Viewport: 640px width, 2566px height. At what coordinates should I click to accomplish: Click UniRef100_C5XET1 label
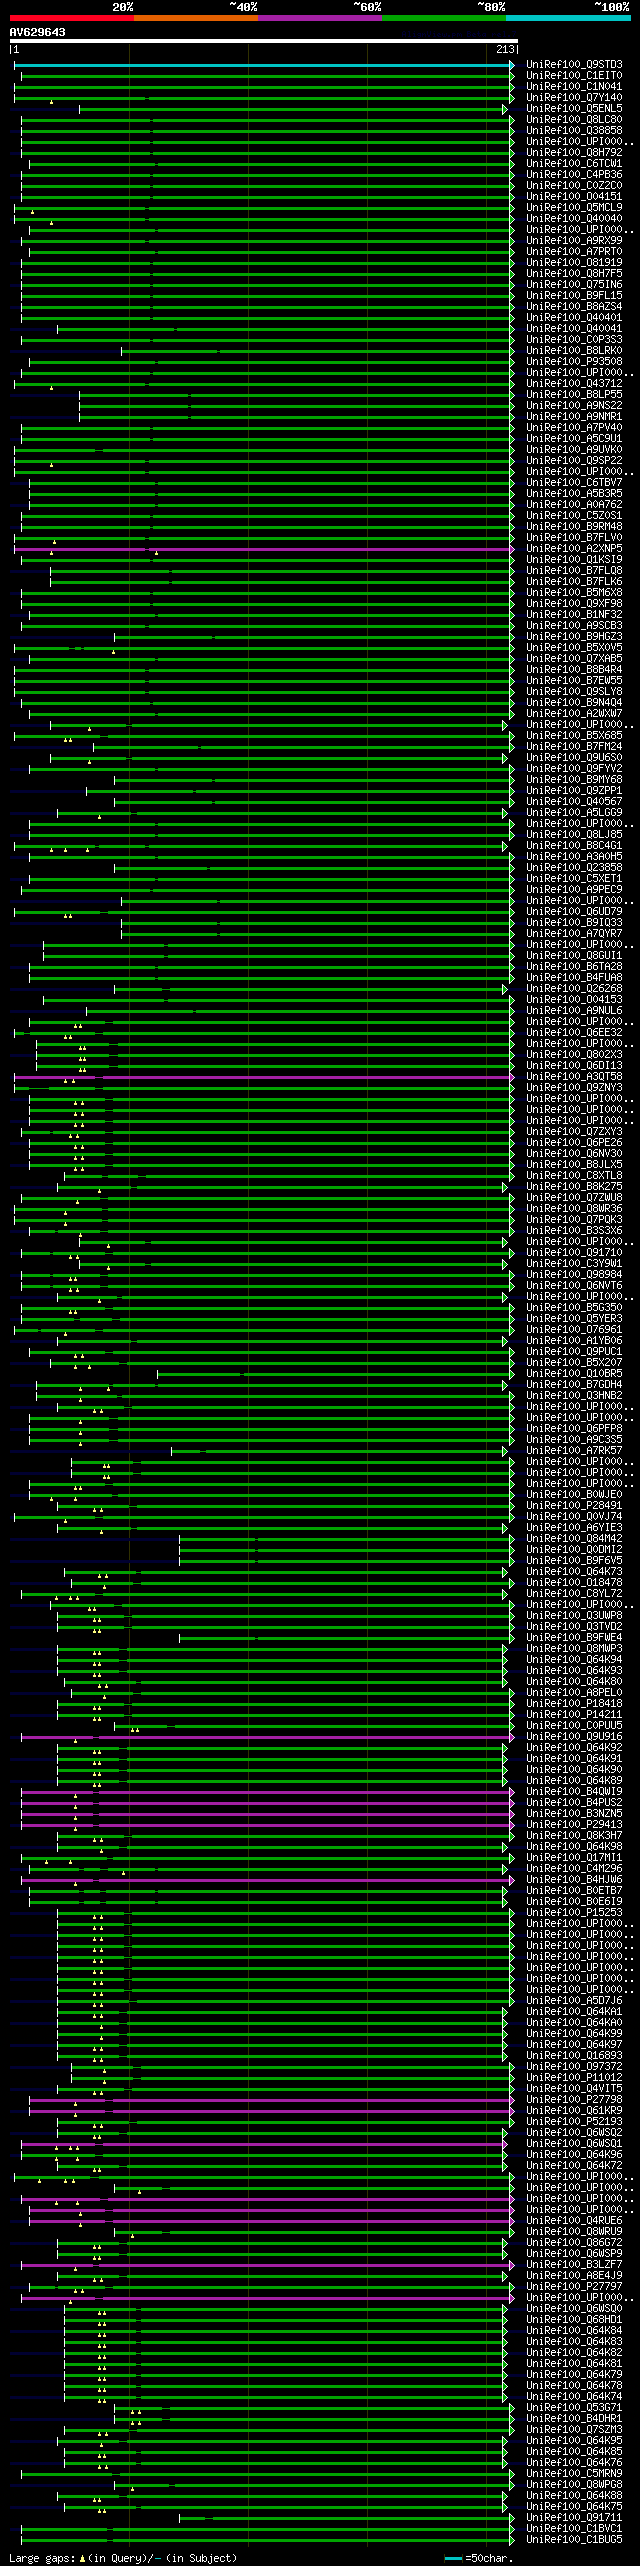coord(574,879)
